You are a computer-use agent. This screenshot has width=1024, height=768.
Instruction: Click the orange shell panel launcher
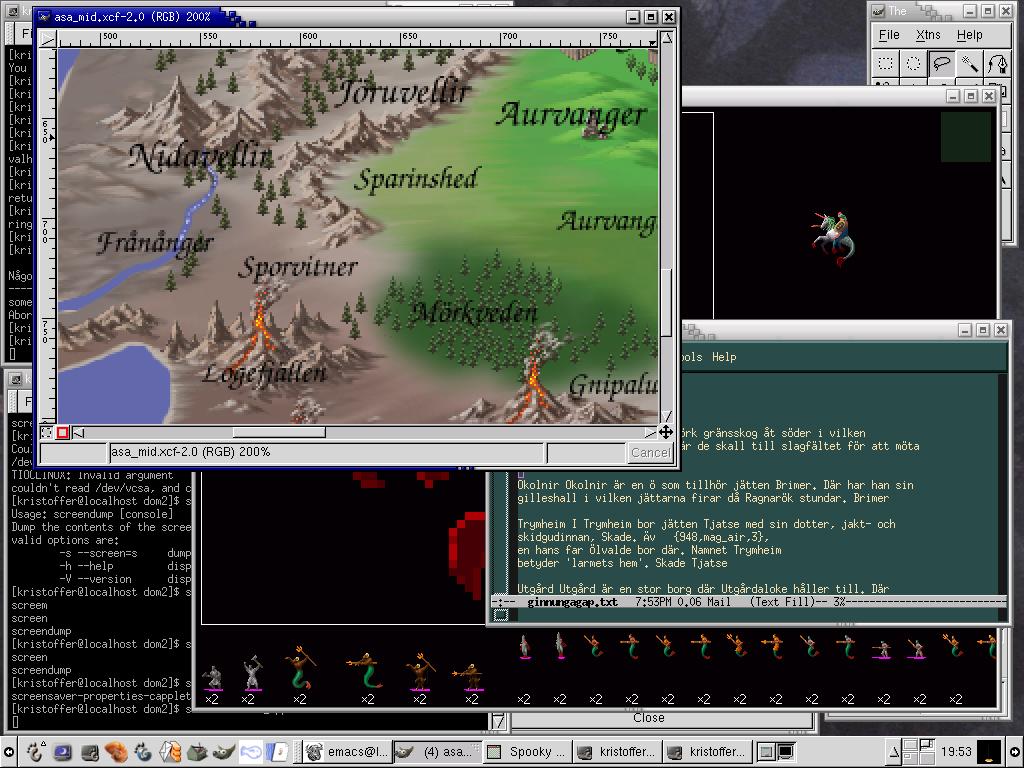(116, 752)
